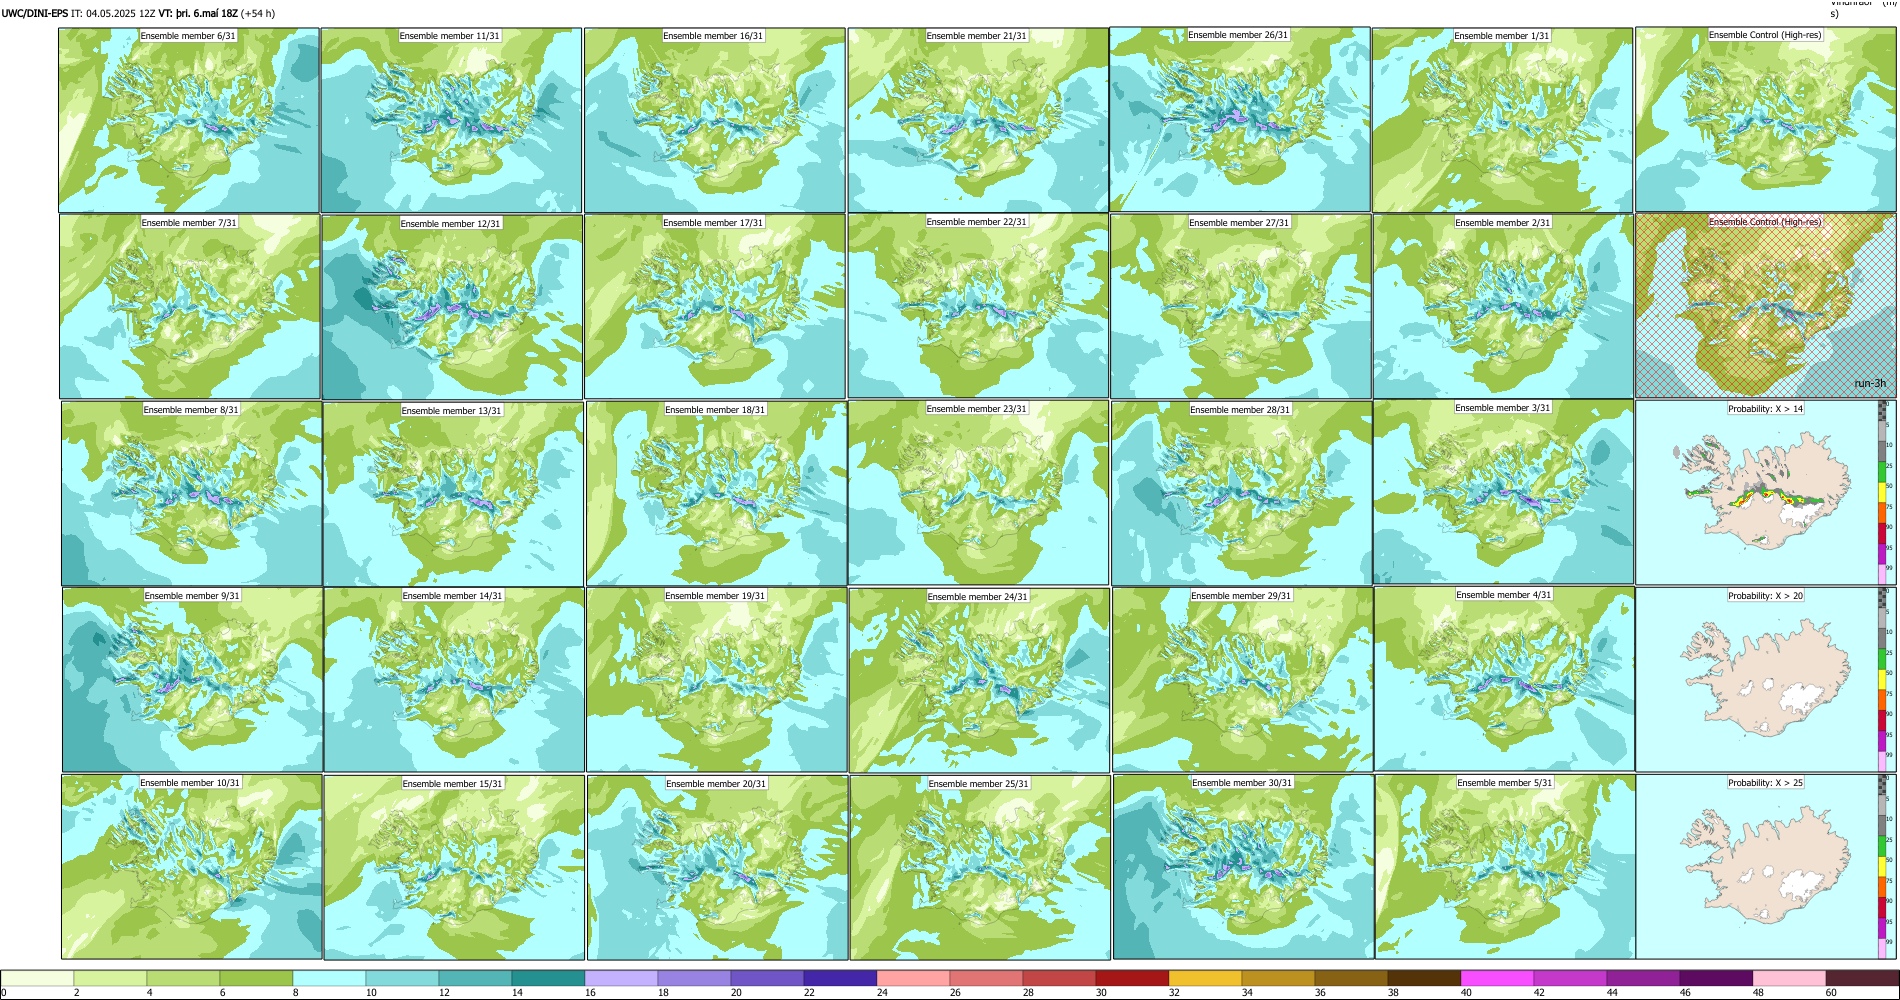
Task: Click the UWC/DINI-EPS header title
Action: click(34, 13)
